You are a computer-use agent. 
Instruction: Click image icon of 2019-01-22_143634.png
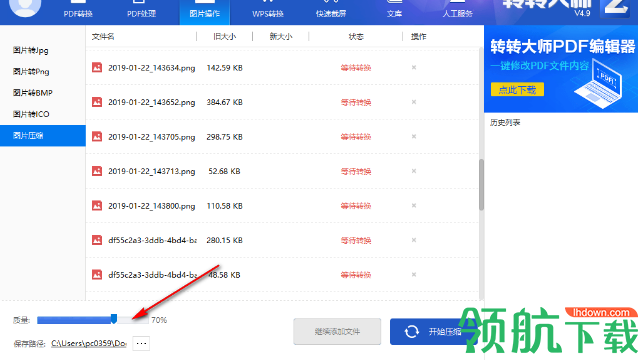coord(97,67)
